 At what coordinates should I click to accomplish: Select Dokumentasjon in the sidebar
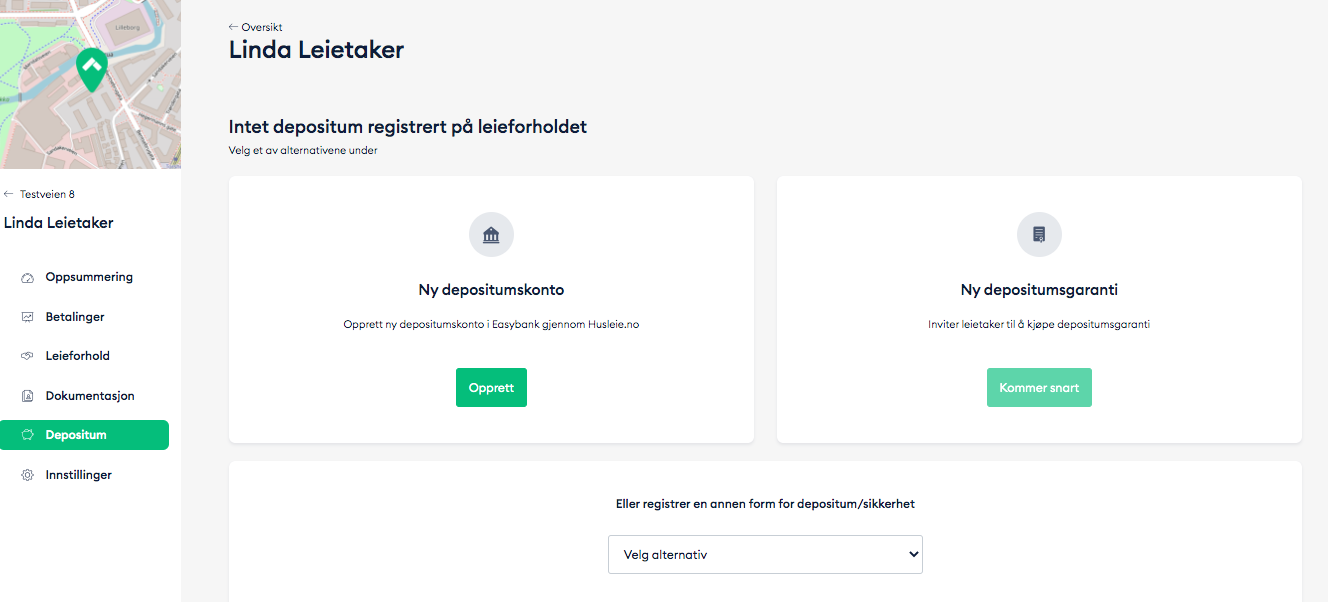pos(89,396)
